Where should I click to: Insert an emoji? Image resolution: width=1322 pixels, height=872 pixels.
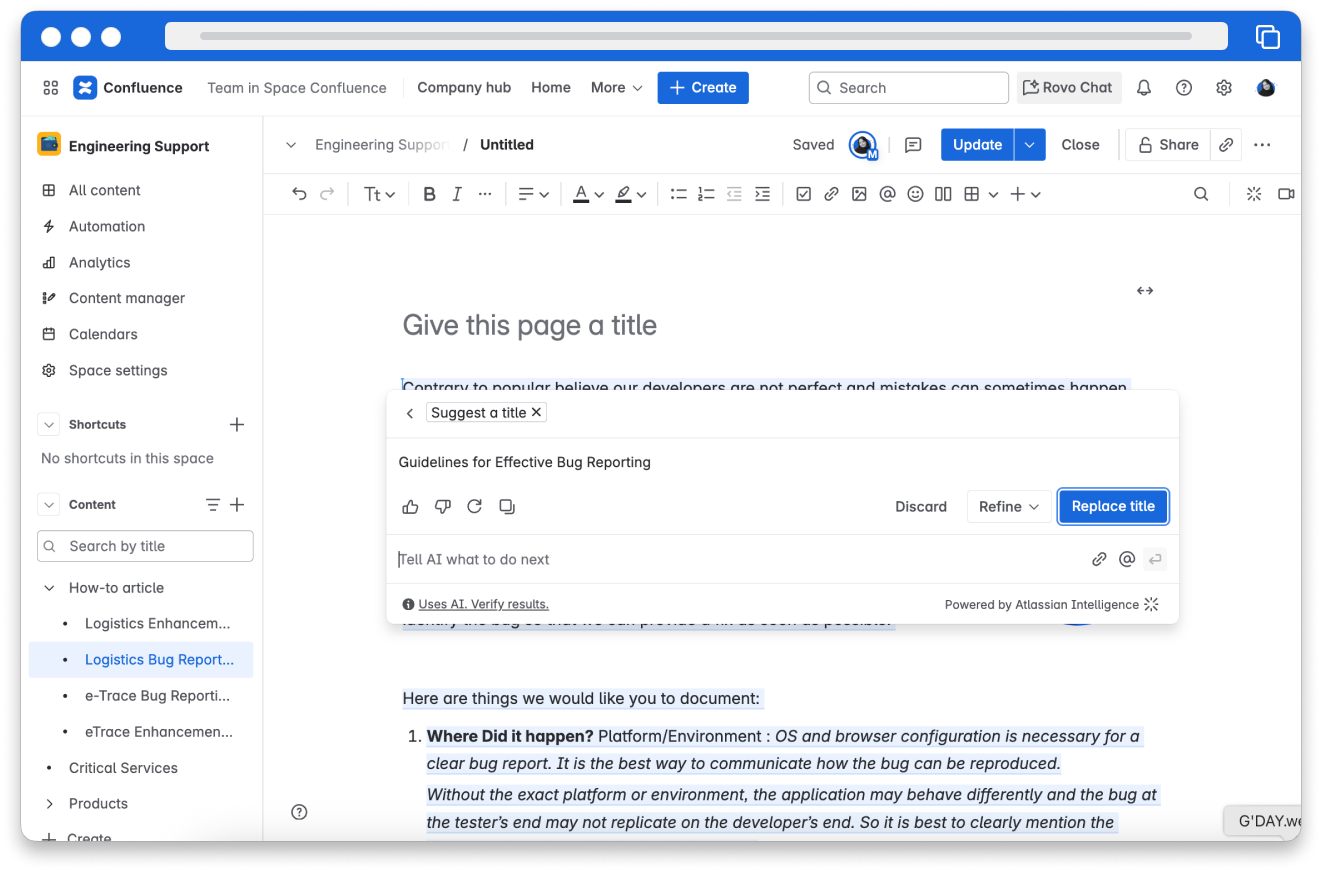pos(915,195)
